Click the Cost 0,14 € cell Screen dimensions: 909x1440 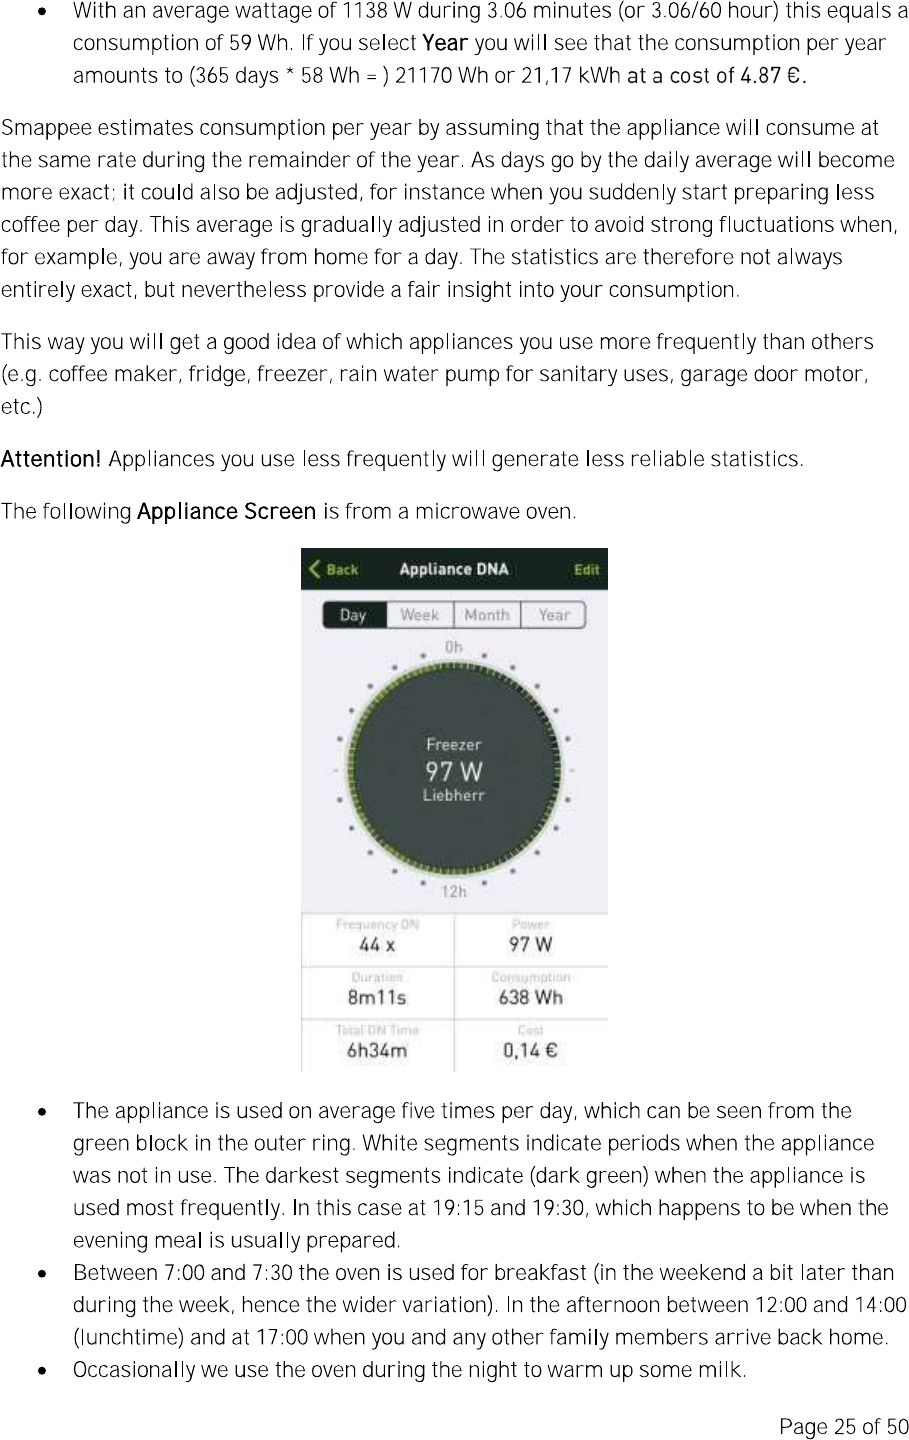(x=531, y=1044)
